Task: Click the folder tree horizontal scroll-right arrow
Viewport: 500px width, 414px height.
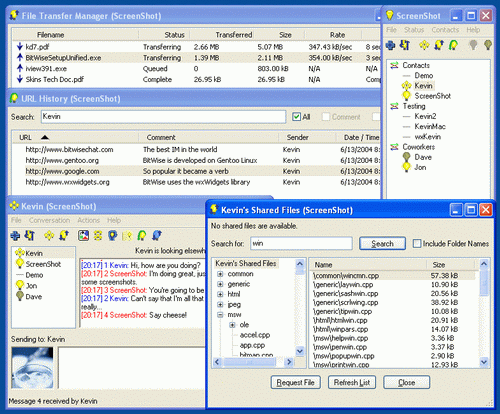Action: (x=289, y=362)
